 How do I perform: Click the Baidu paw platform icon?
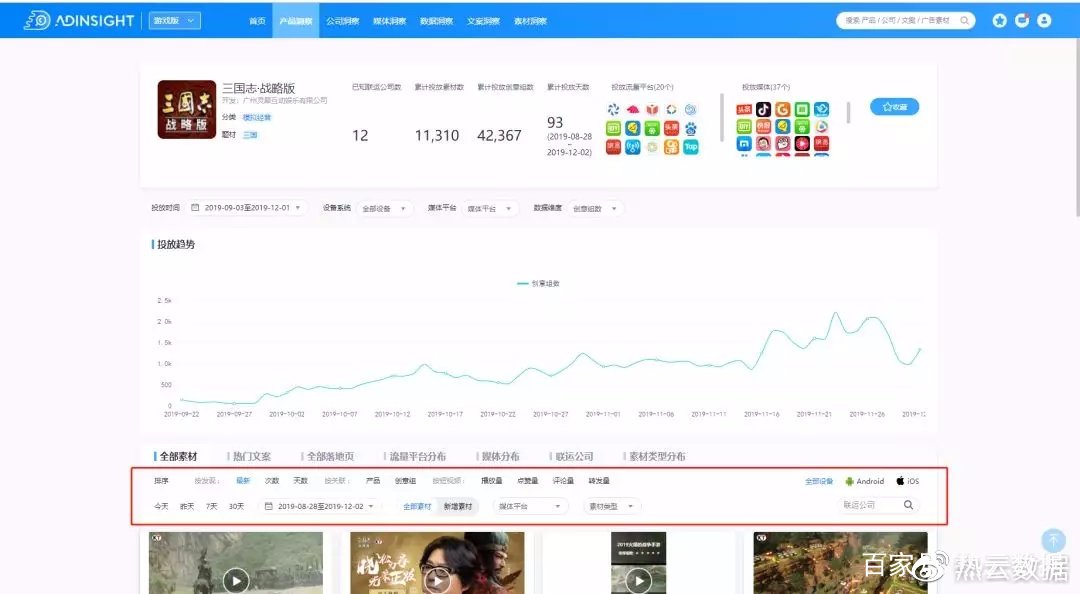[691, 128]
